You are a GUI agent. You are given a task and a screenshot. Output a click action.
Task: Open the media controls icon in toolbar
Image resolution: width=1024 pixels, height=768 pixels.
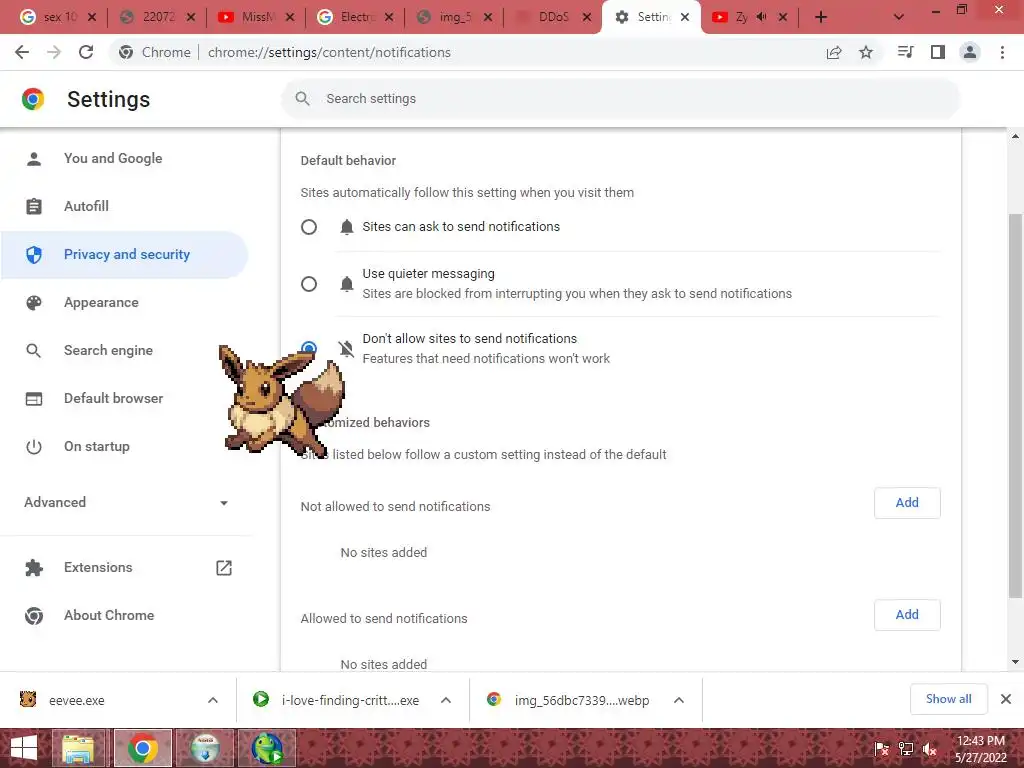coord(905,52)
